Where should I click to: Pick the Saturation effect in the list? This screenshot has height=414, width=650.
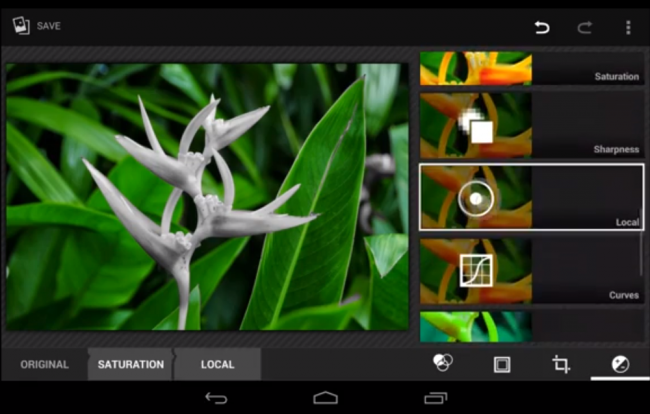coord(530,68)
